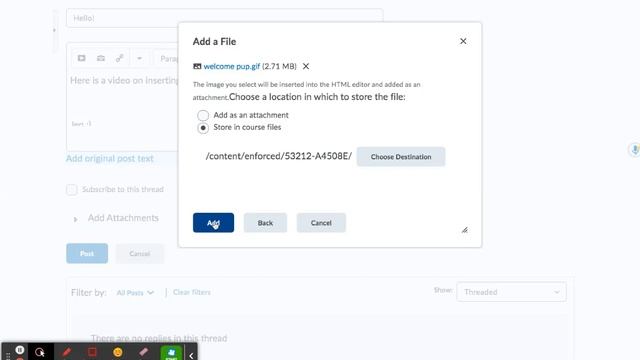Screen dimensions: 640x360
Task: Click the emoji smiley icon
Action: (118, 352)
